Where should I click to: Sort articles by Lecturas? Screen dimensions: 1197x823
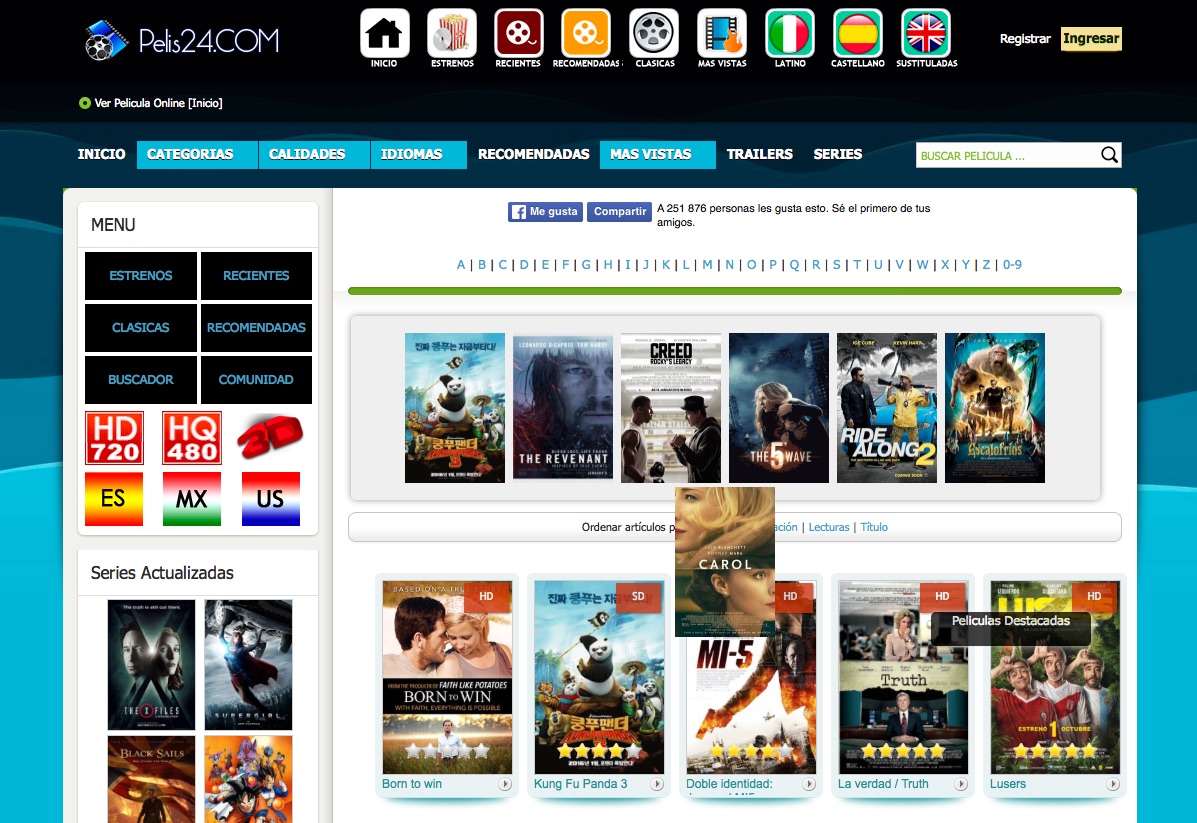coord(828,527)
